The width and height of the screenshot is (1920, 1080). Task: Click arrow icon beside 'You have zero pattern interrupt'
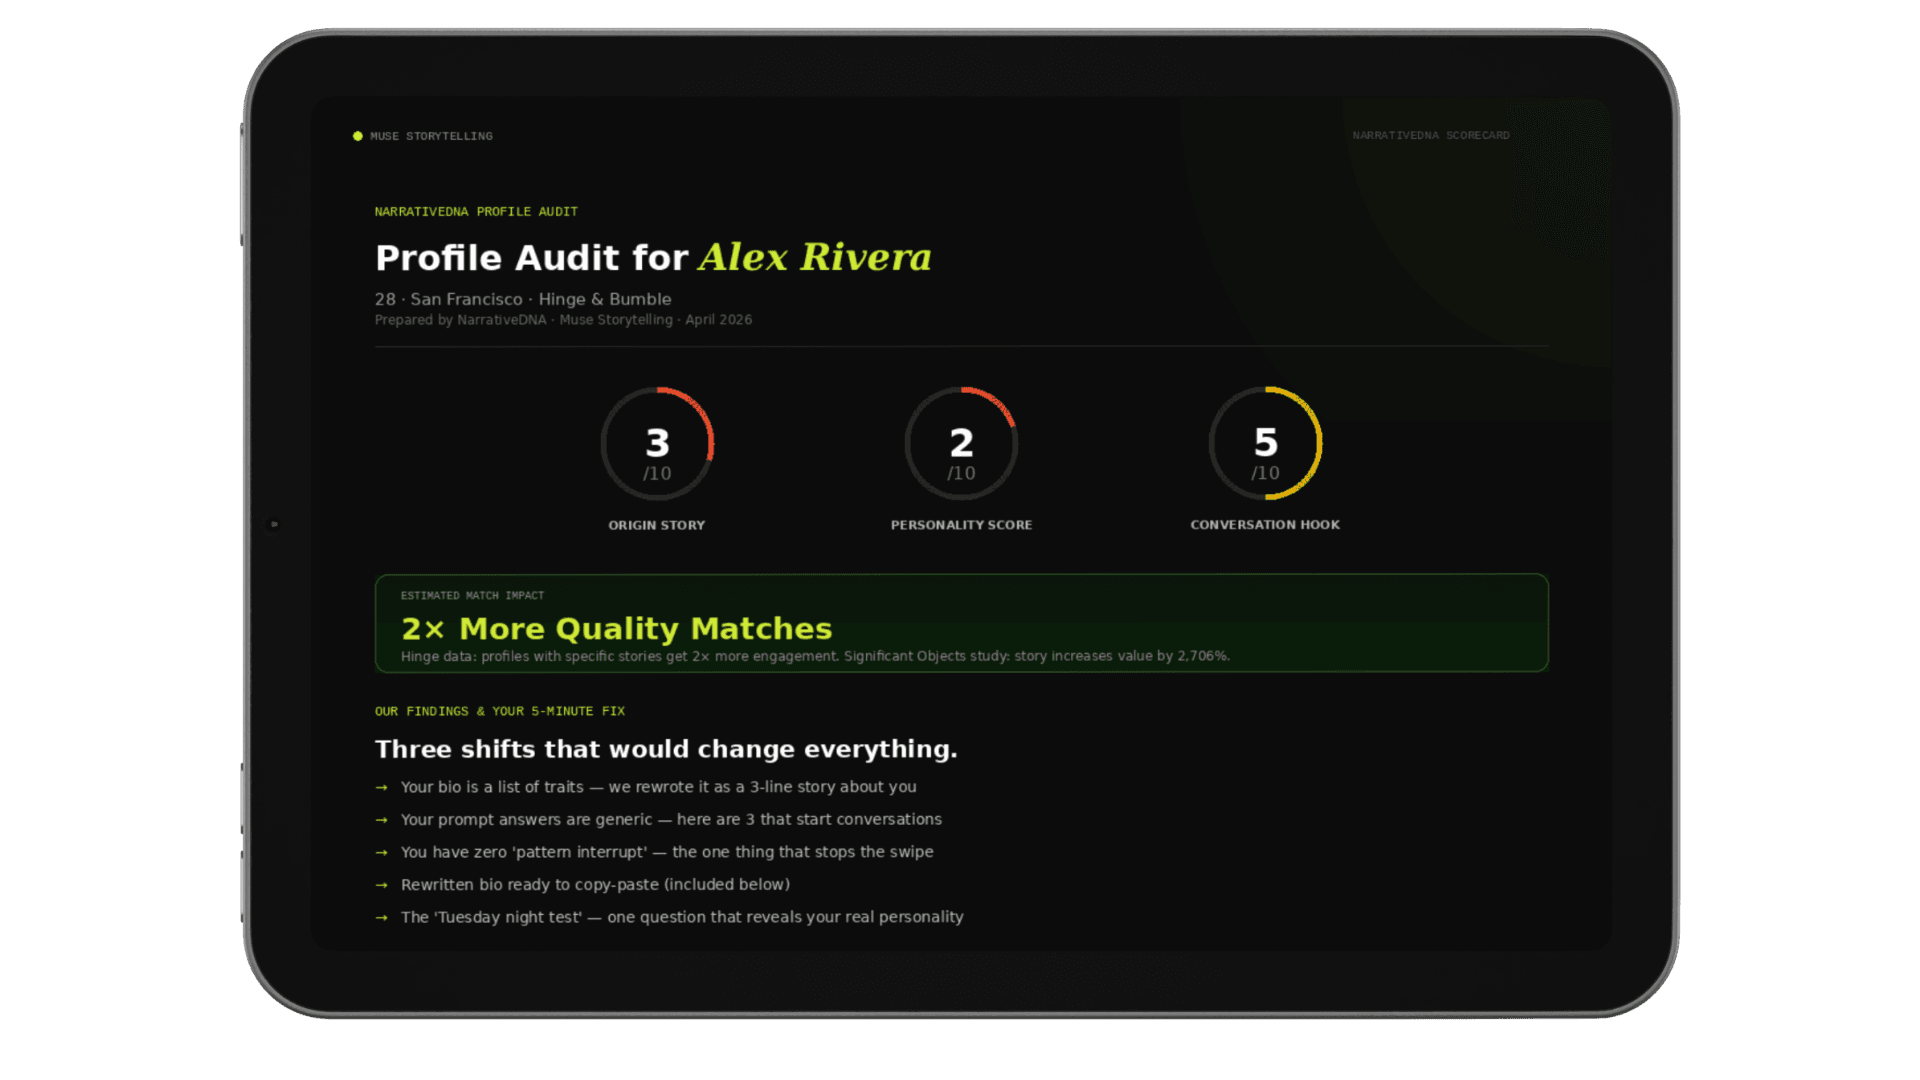tap(381, 853)
